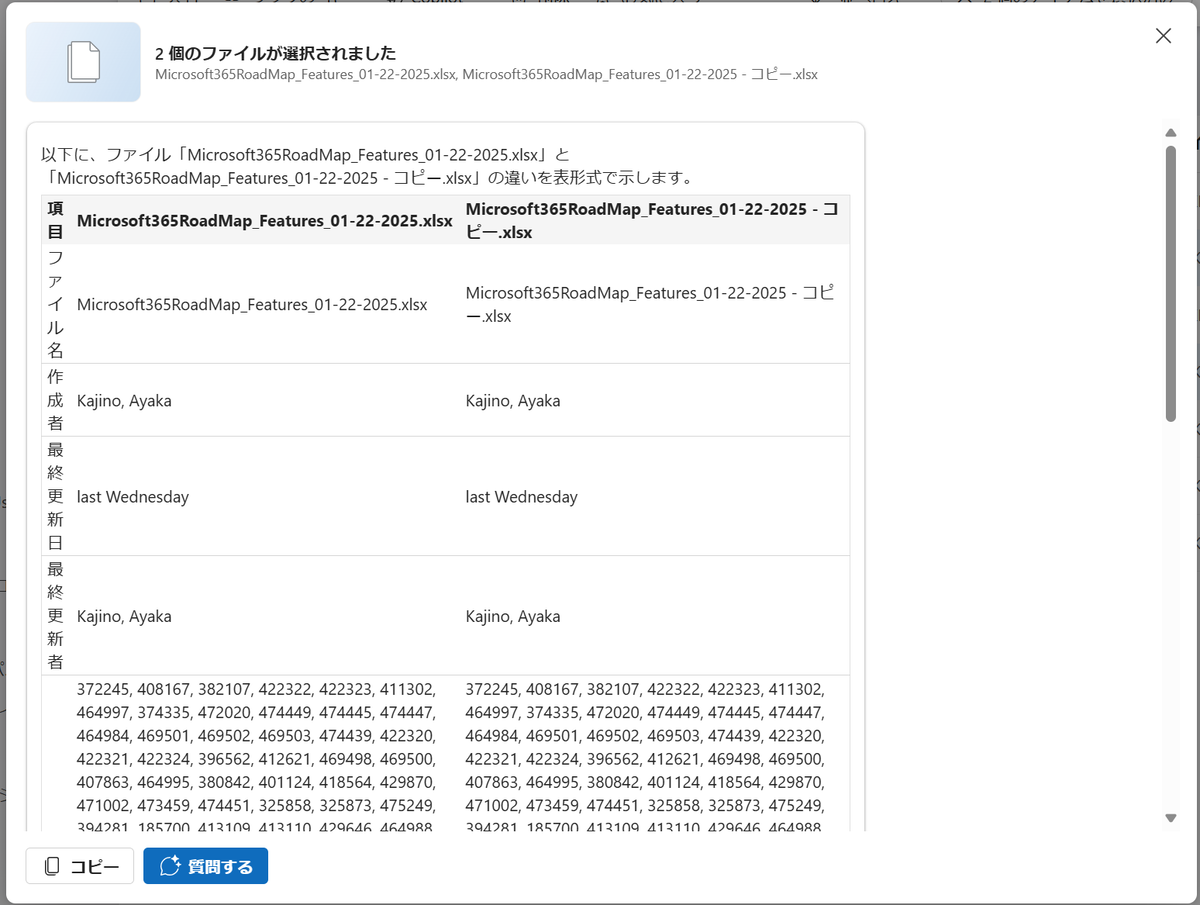Click the 最終更新日 row label

(56, 496)
